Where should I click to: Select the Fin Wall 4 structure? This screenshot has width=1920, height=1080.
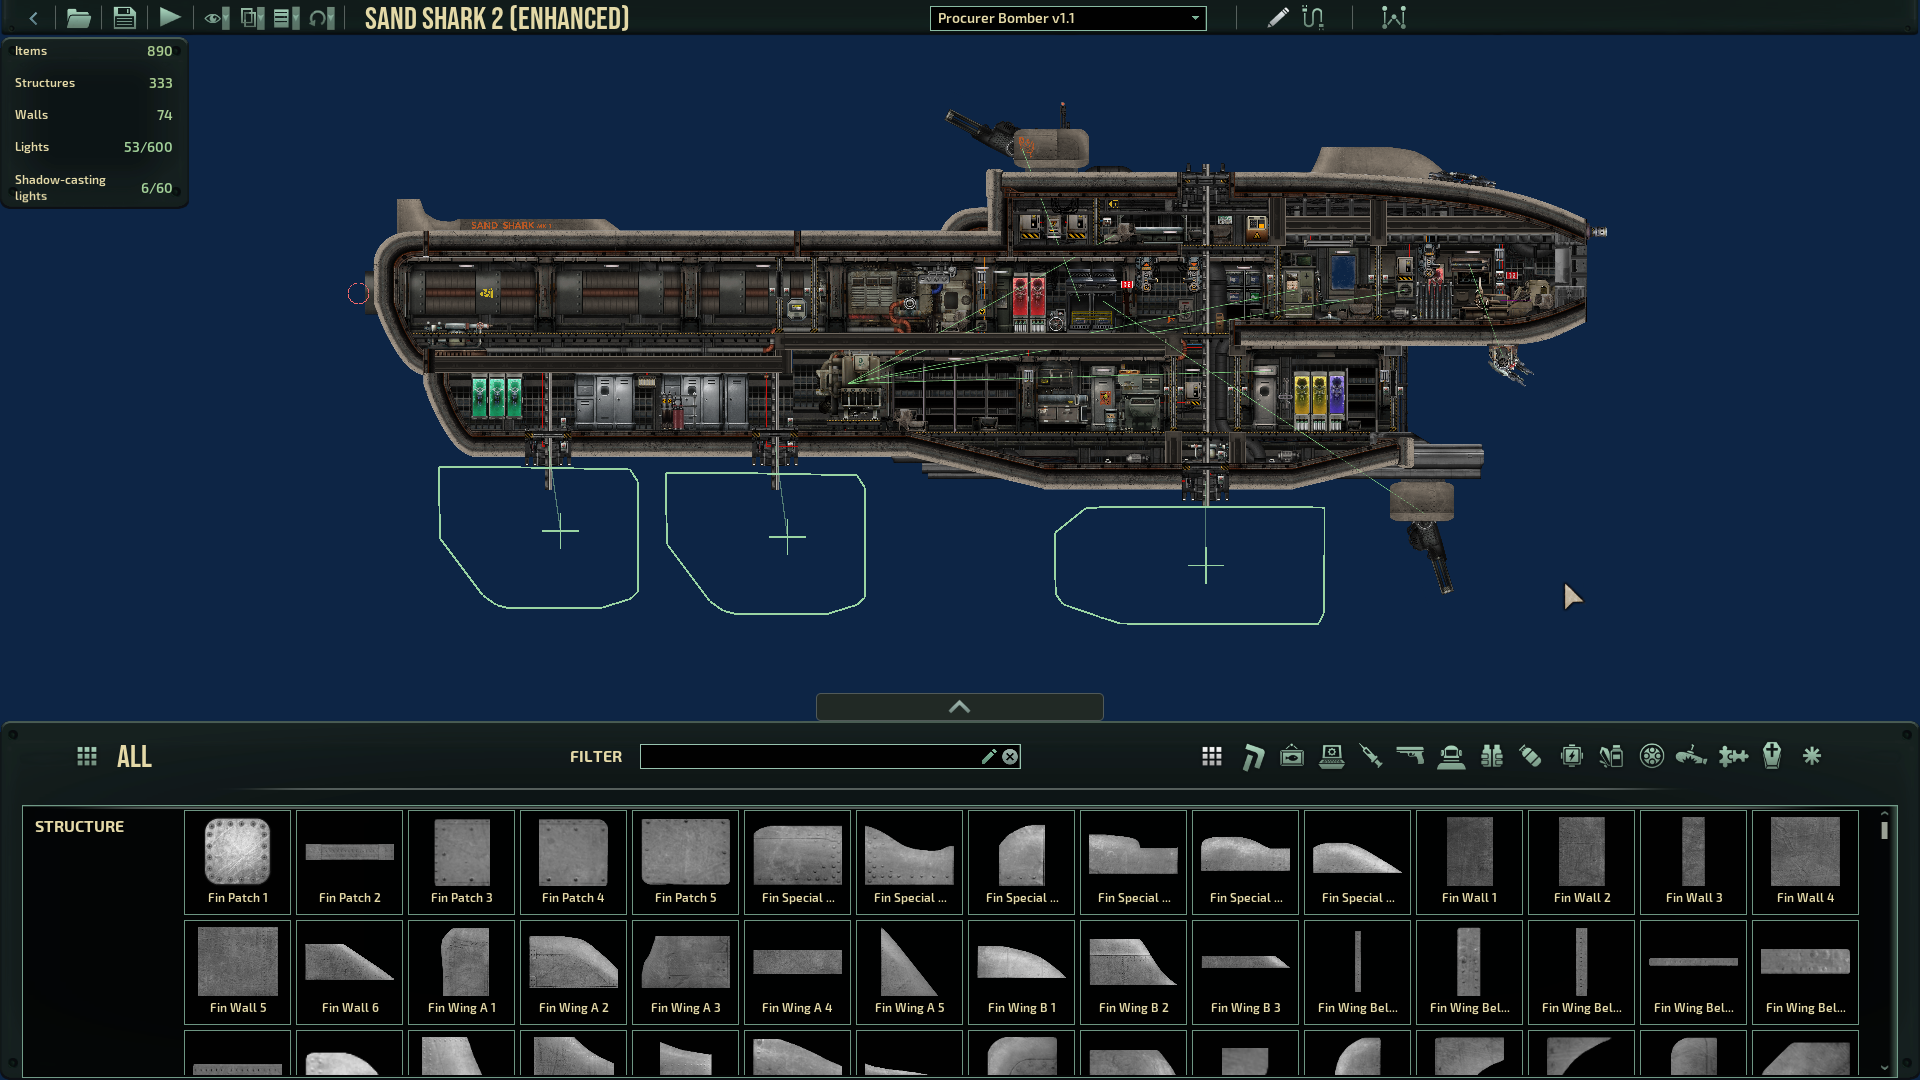1806,862
